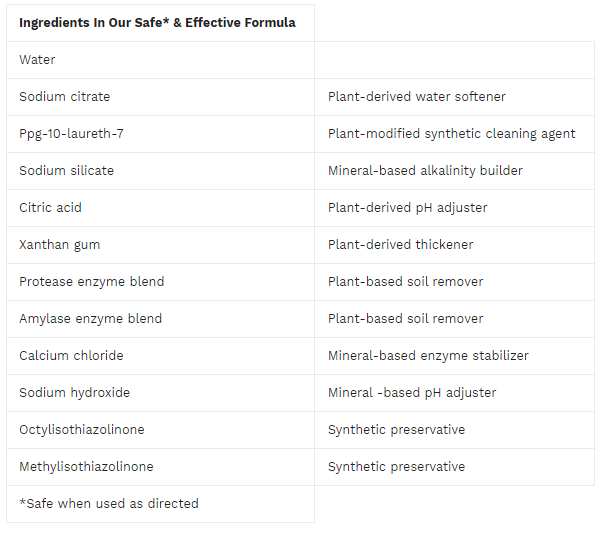The height and width of the screenshot is (534, 606).
Task: Click the 'Sodium hydroxide' ingredient cell
Action: point(74,393)
